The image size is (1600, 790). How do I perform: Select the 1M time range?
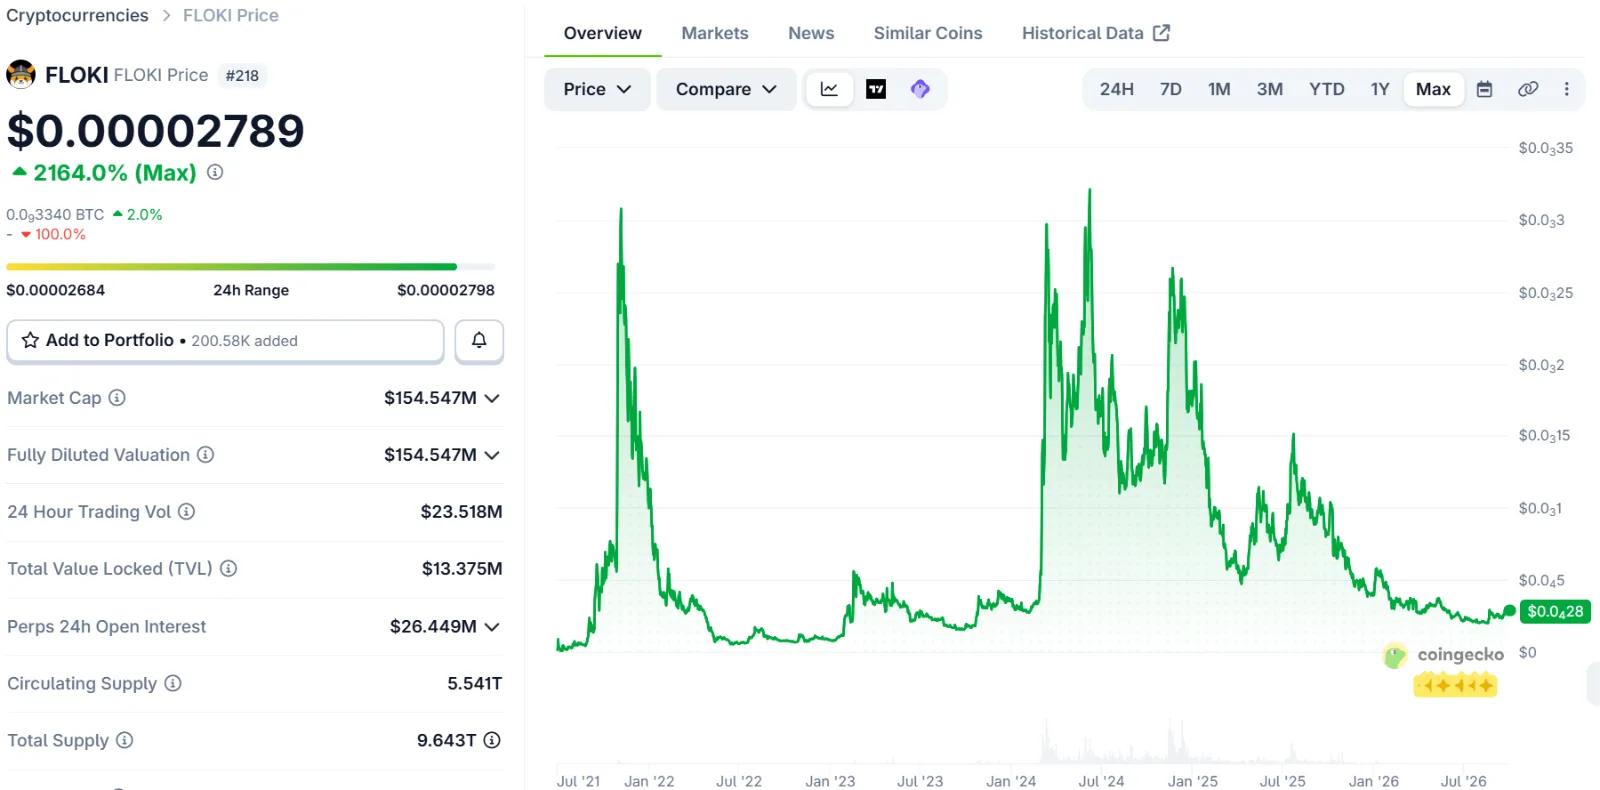pyautogui.click(x=1219, y=89)
